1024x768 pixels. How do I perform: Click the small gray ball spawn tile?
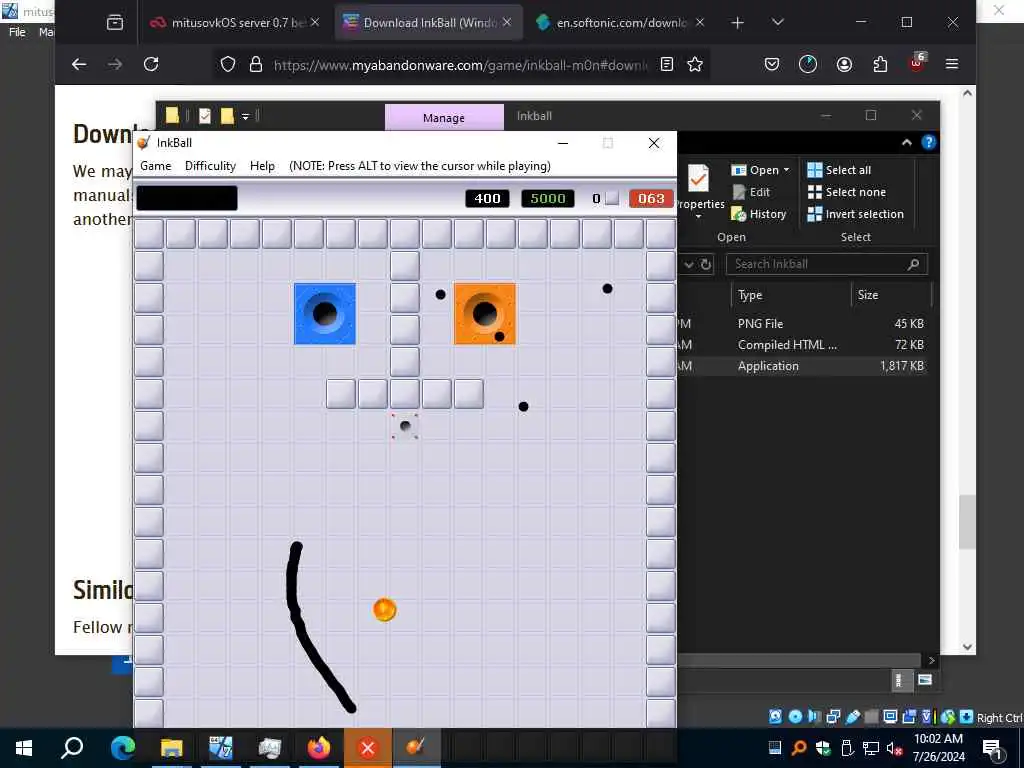pos(405,426)
